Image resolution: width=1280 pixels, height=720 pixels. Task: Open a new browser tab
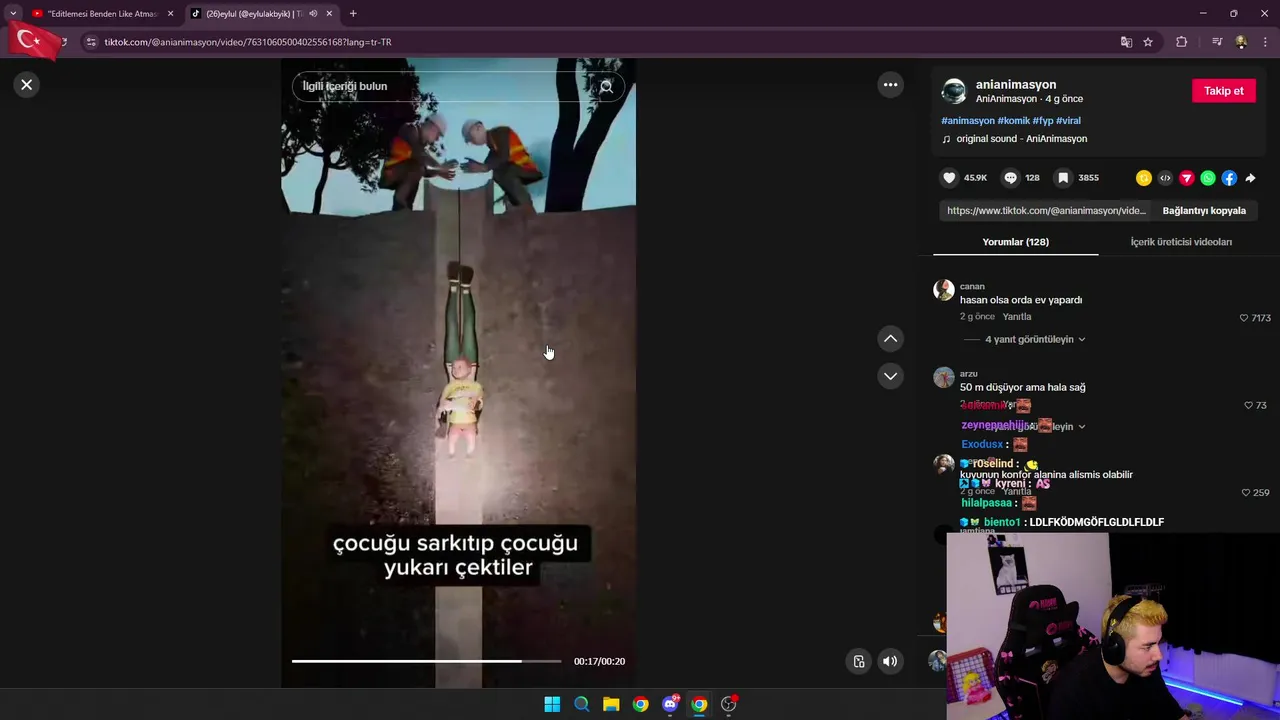(x=353, y=14)
